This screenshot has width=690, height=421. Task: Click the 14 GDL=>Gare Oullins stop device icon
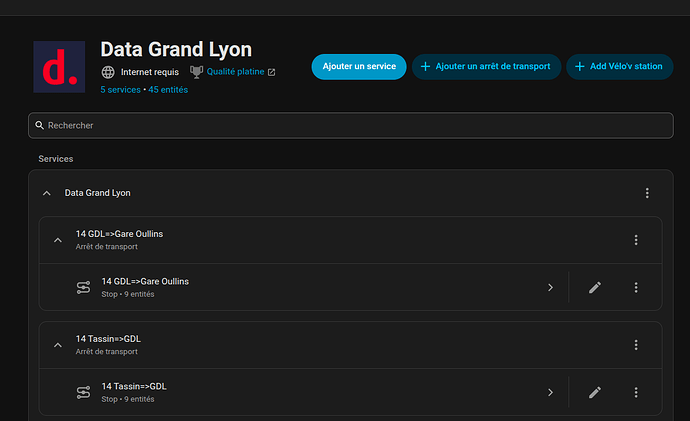coord(83,287)
